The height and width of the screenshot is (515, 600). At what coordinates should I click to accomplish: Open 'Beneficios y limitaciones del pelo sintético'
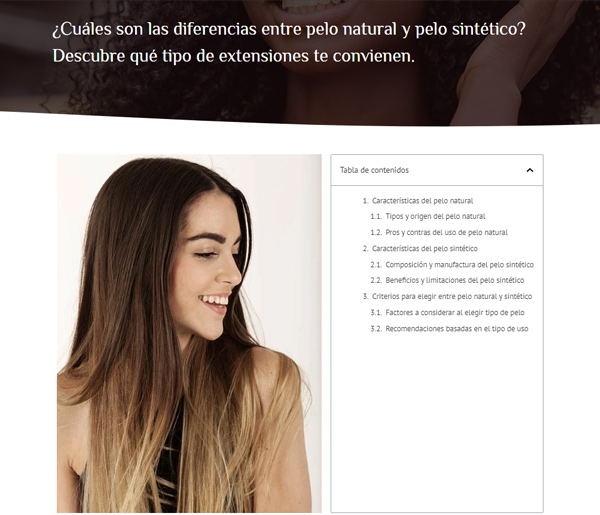pyautogui.click(x=455, y=280)
